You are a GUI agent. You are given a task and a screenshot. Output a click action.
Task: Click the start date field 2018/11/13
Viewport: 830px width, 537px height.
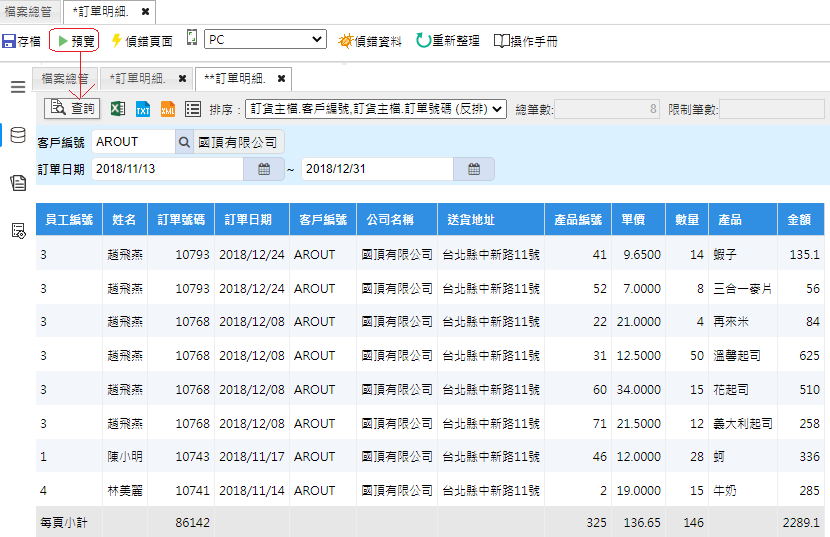pyautogui.click(x=167, y=169)
